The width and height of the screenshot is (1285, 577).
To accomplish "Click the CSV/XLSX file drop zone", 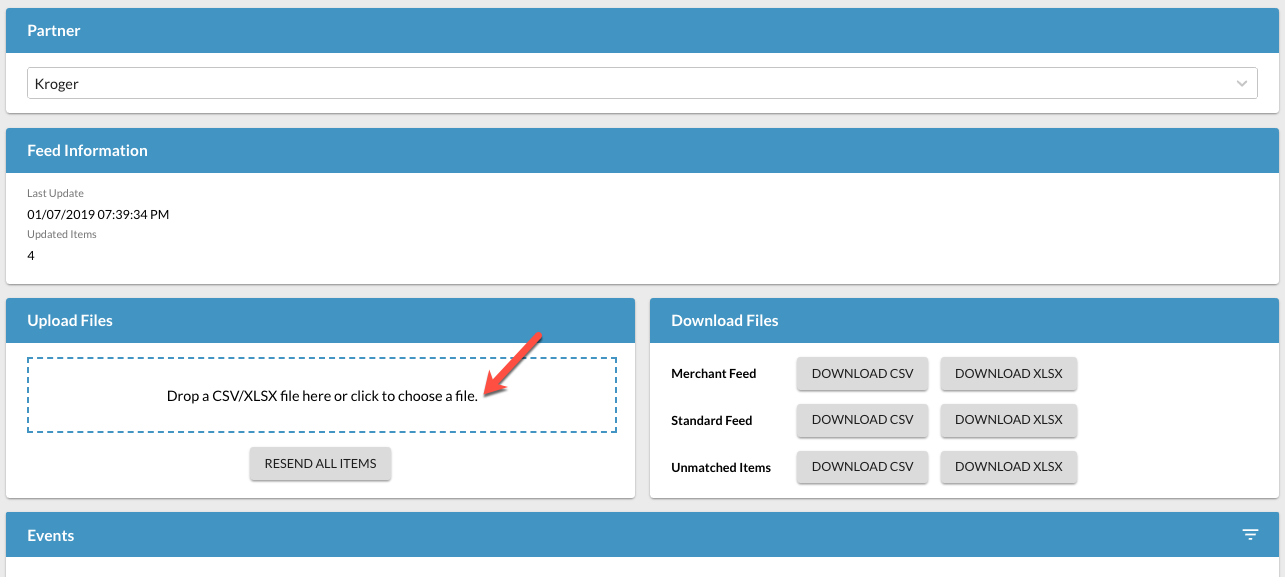I will click(x=322, y=395).
